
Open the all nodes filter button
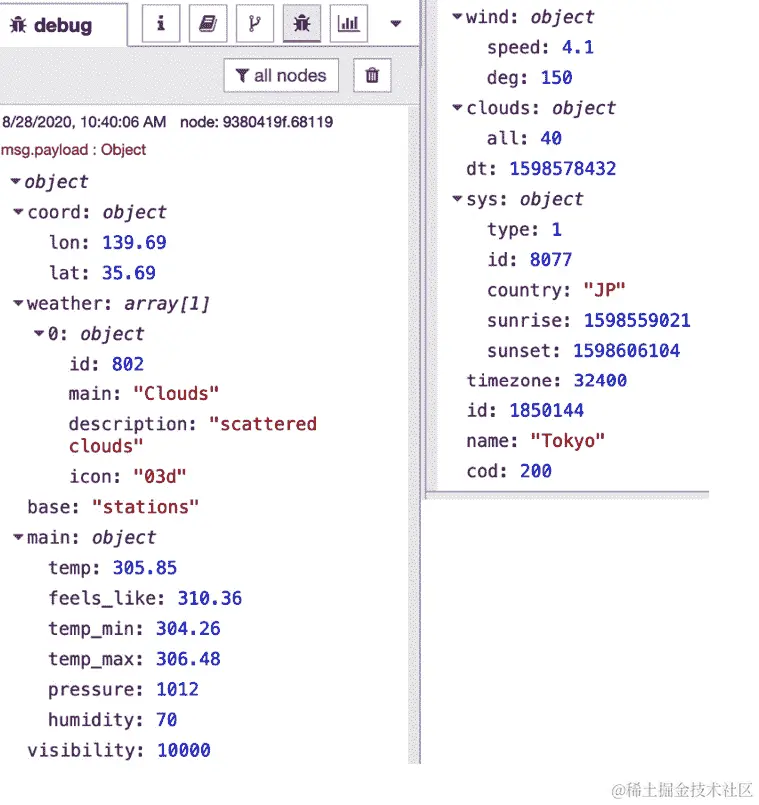(281, 75)
